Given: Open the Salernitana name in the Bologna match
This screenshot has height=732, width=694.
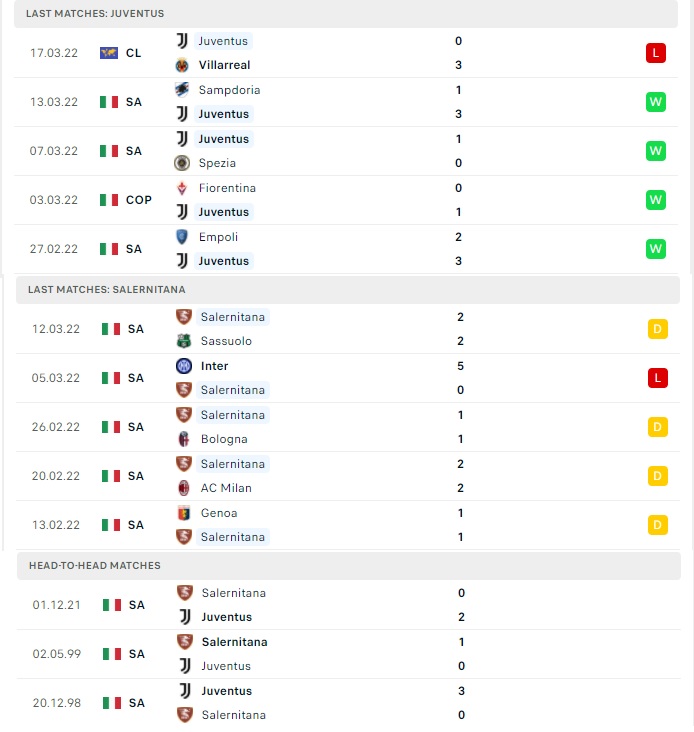Looking at the screenshot, I should (x=232, y=415).
